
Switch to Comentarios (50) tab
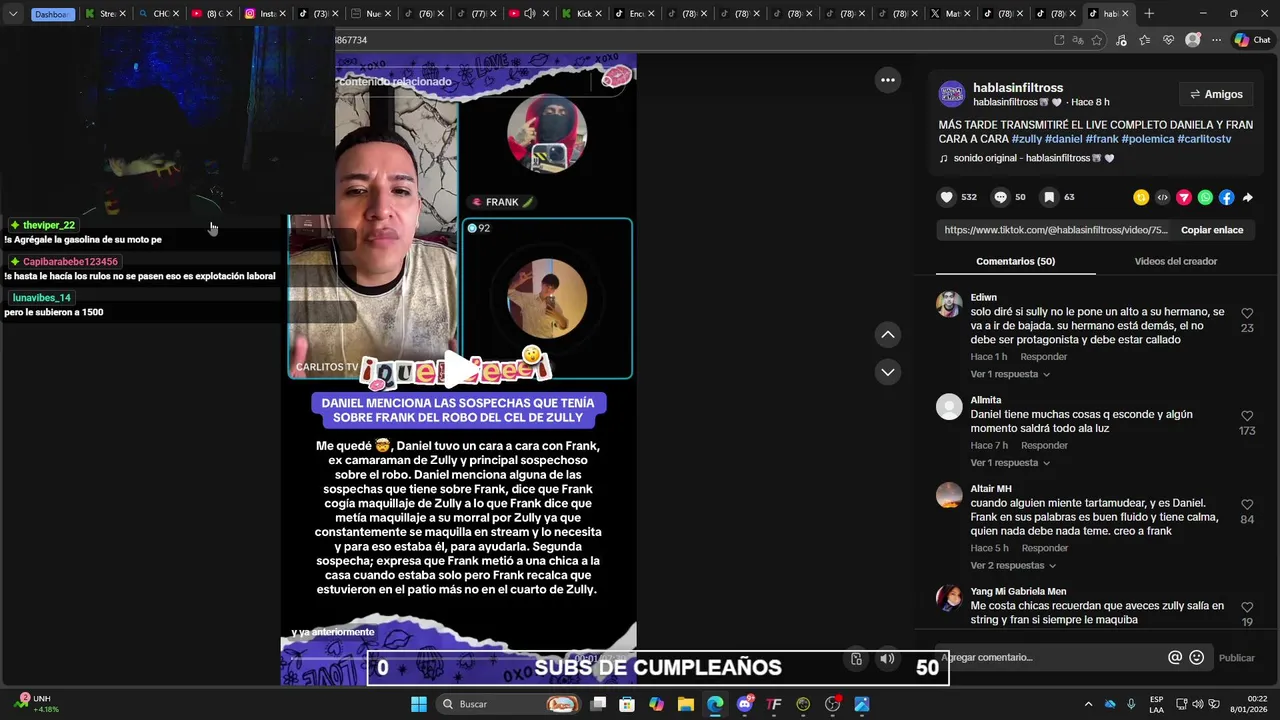[1015, 261]
